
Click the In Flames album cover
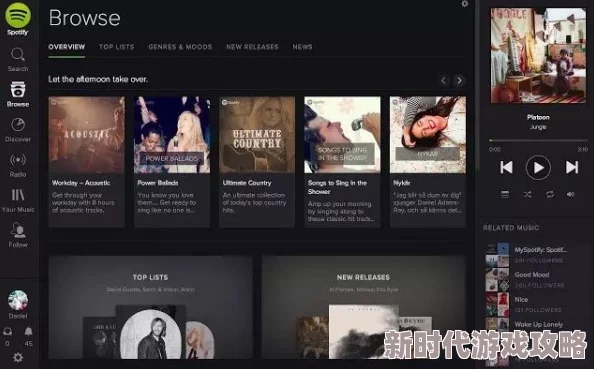click(x=363, y=332)
